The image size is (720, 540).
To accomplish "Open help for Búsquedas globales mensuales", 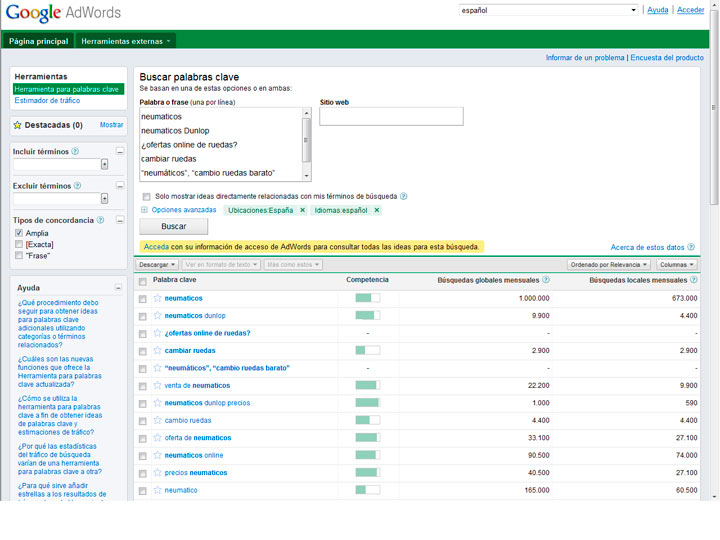I will tap(546, 281).
